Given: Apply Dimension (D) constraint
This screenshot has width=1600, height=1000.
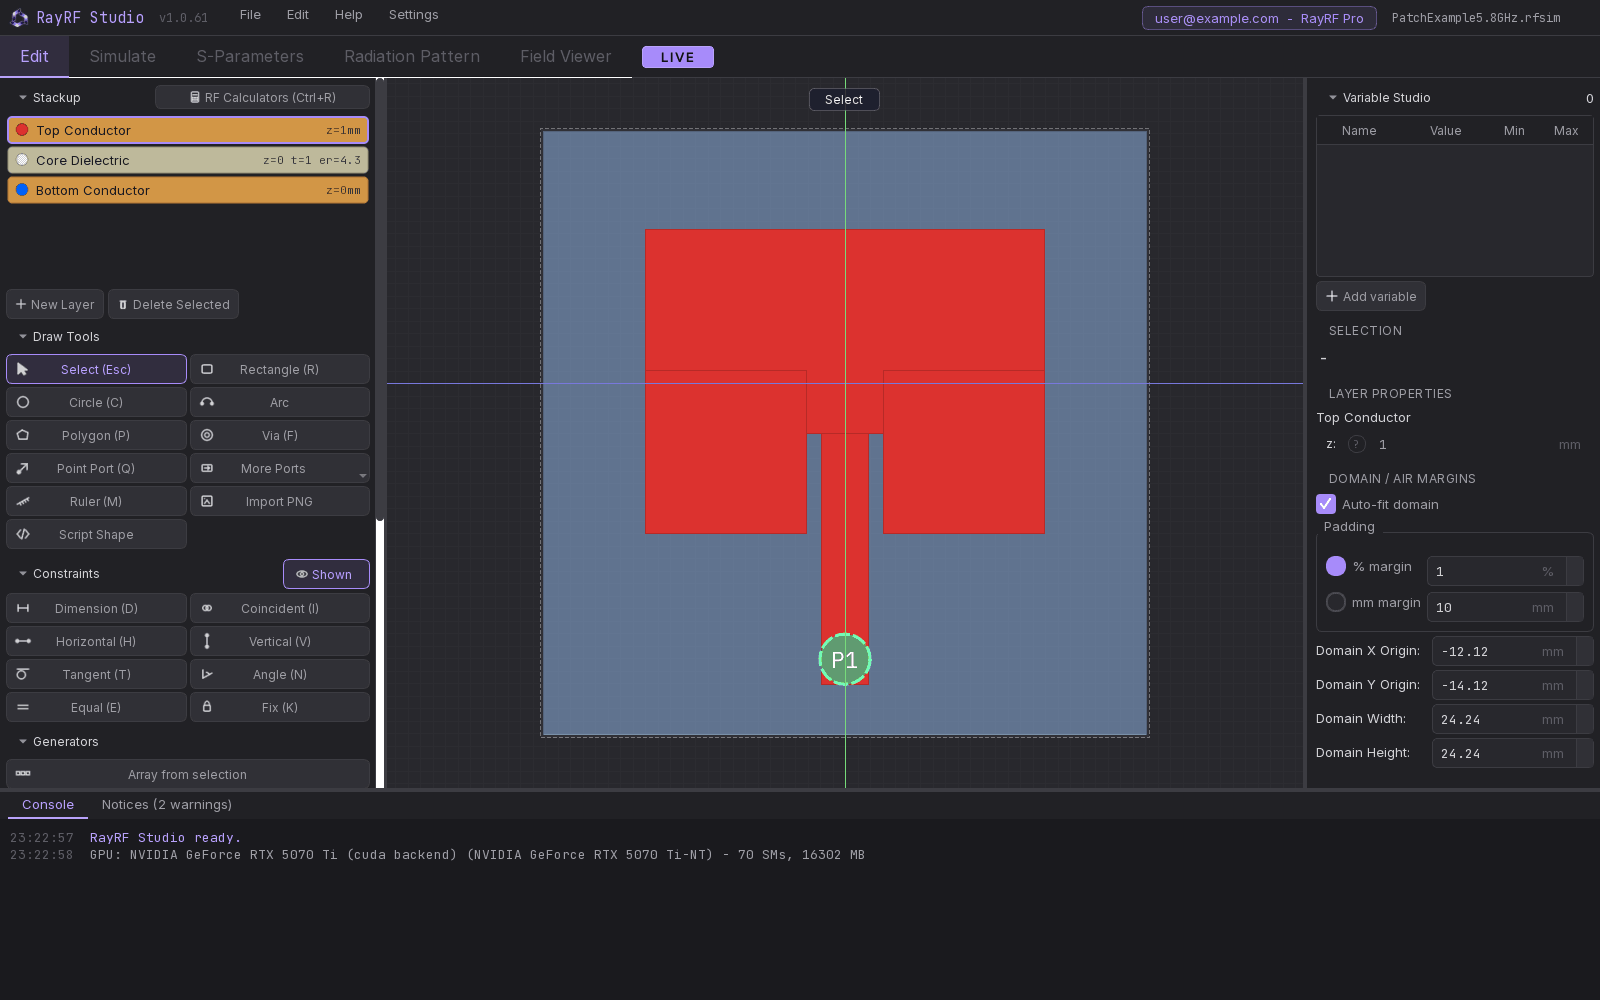Looking at the screenshot, I should [x=96, y=608].
